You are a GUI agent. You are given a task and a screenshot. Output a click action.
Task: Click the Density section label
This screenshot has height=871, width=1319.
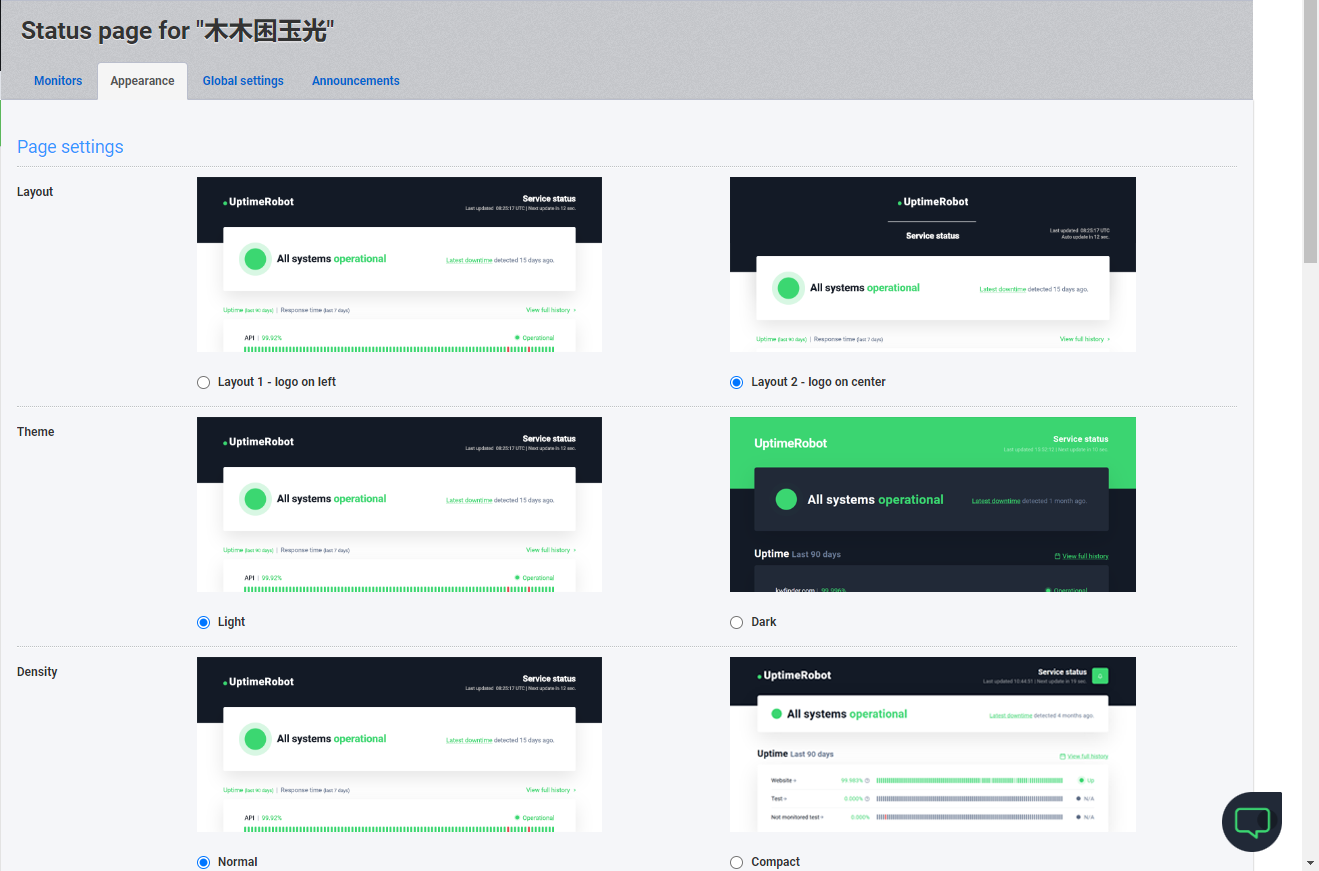click(37, 672)
